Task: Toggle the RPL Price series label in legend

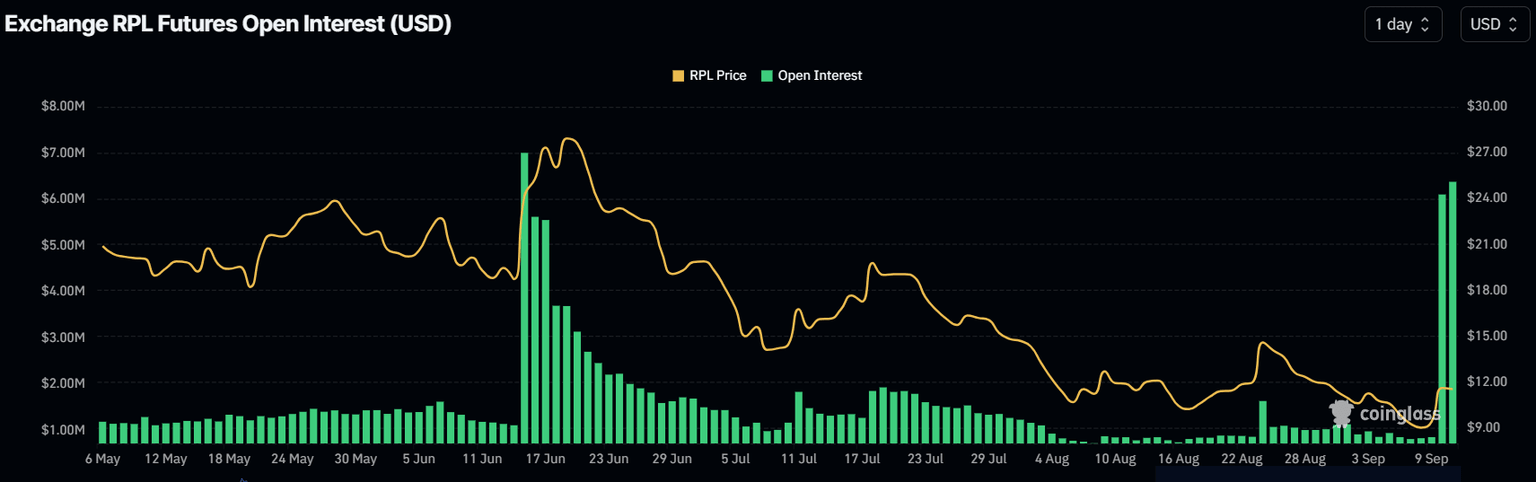Action: click(x=717, y=75)
